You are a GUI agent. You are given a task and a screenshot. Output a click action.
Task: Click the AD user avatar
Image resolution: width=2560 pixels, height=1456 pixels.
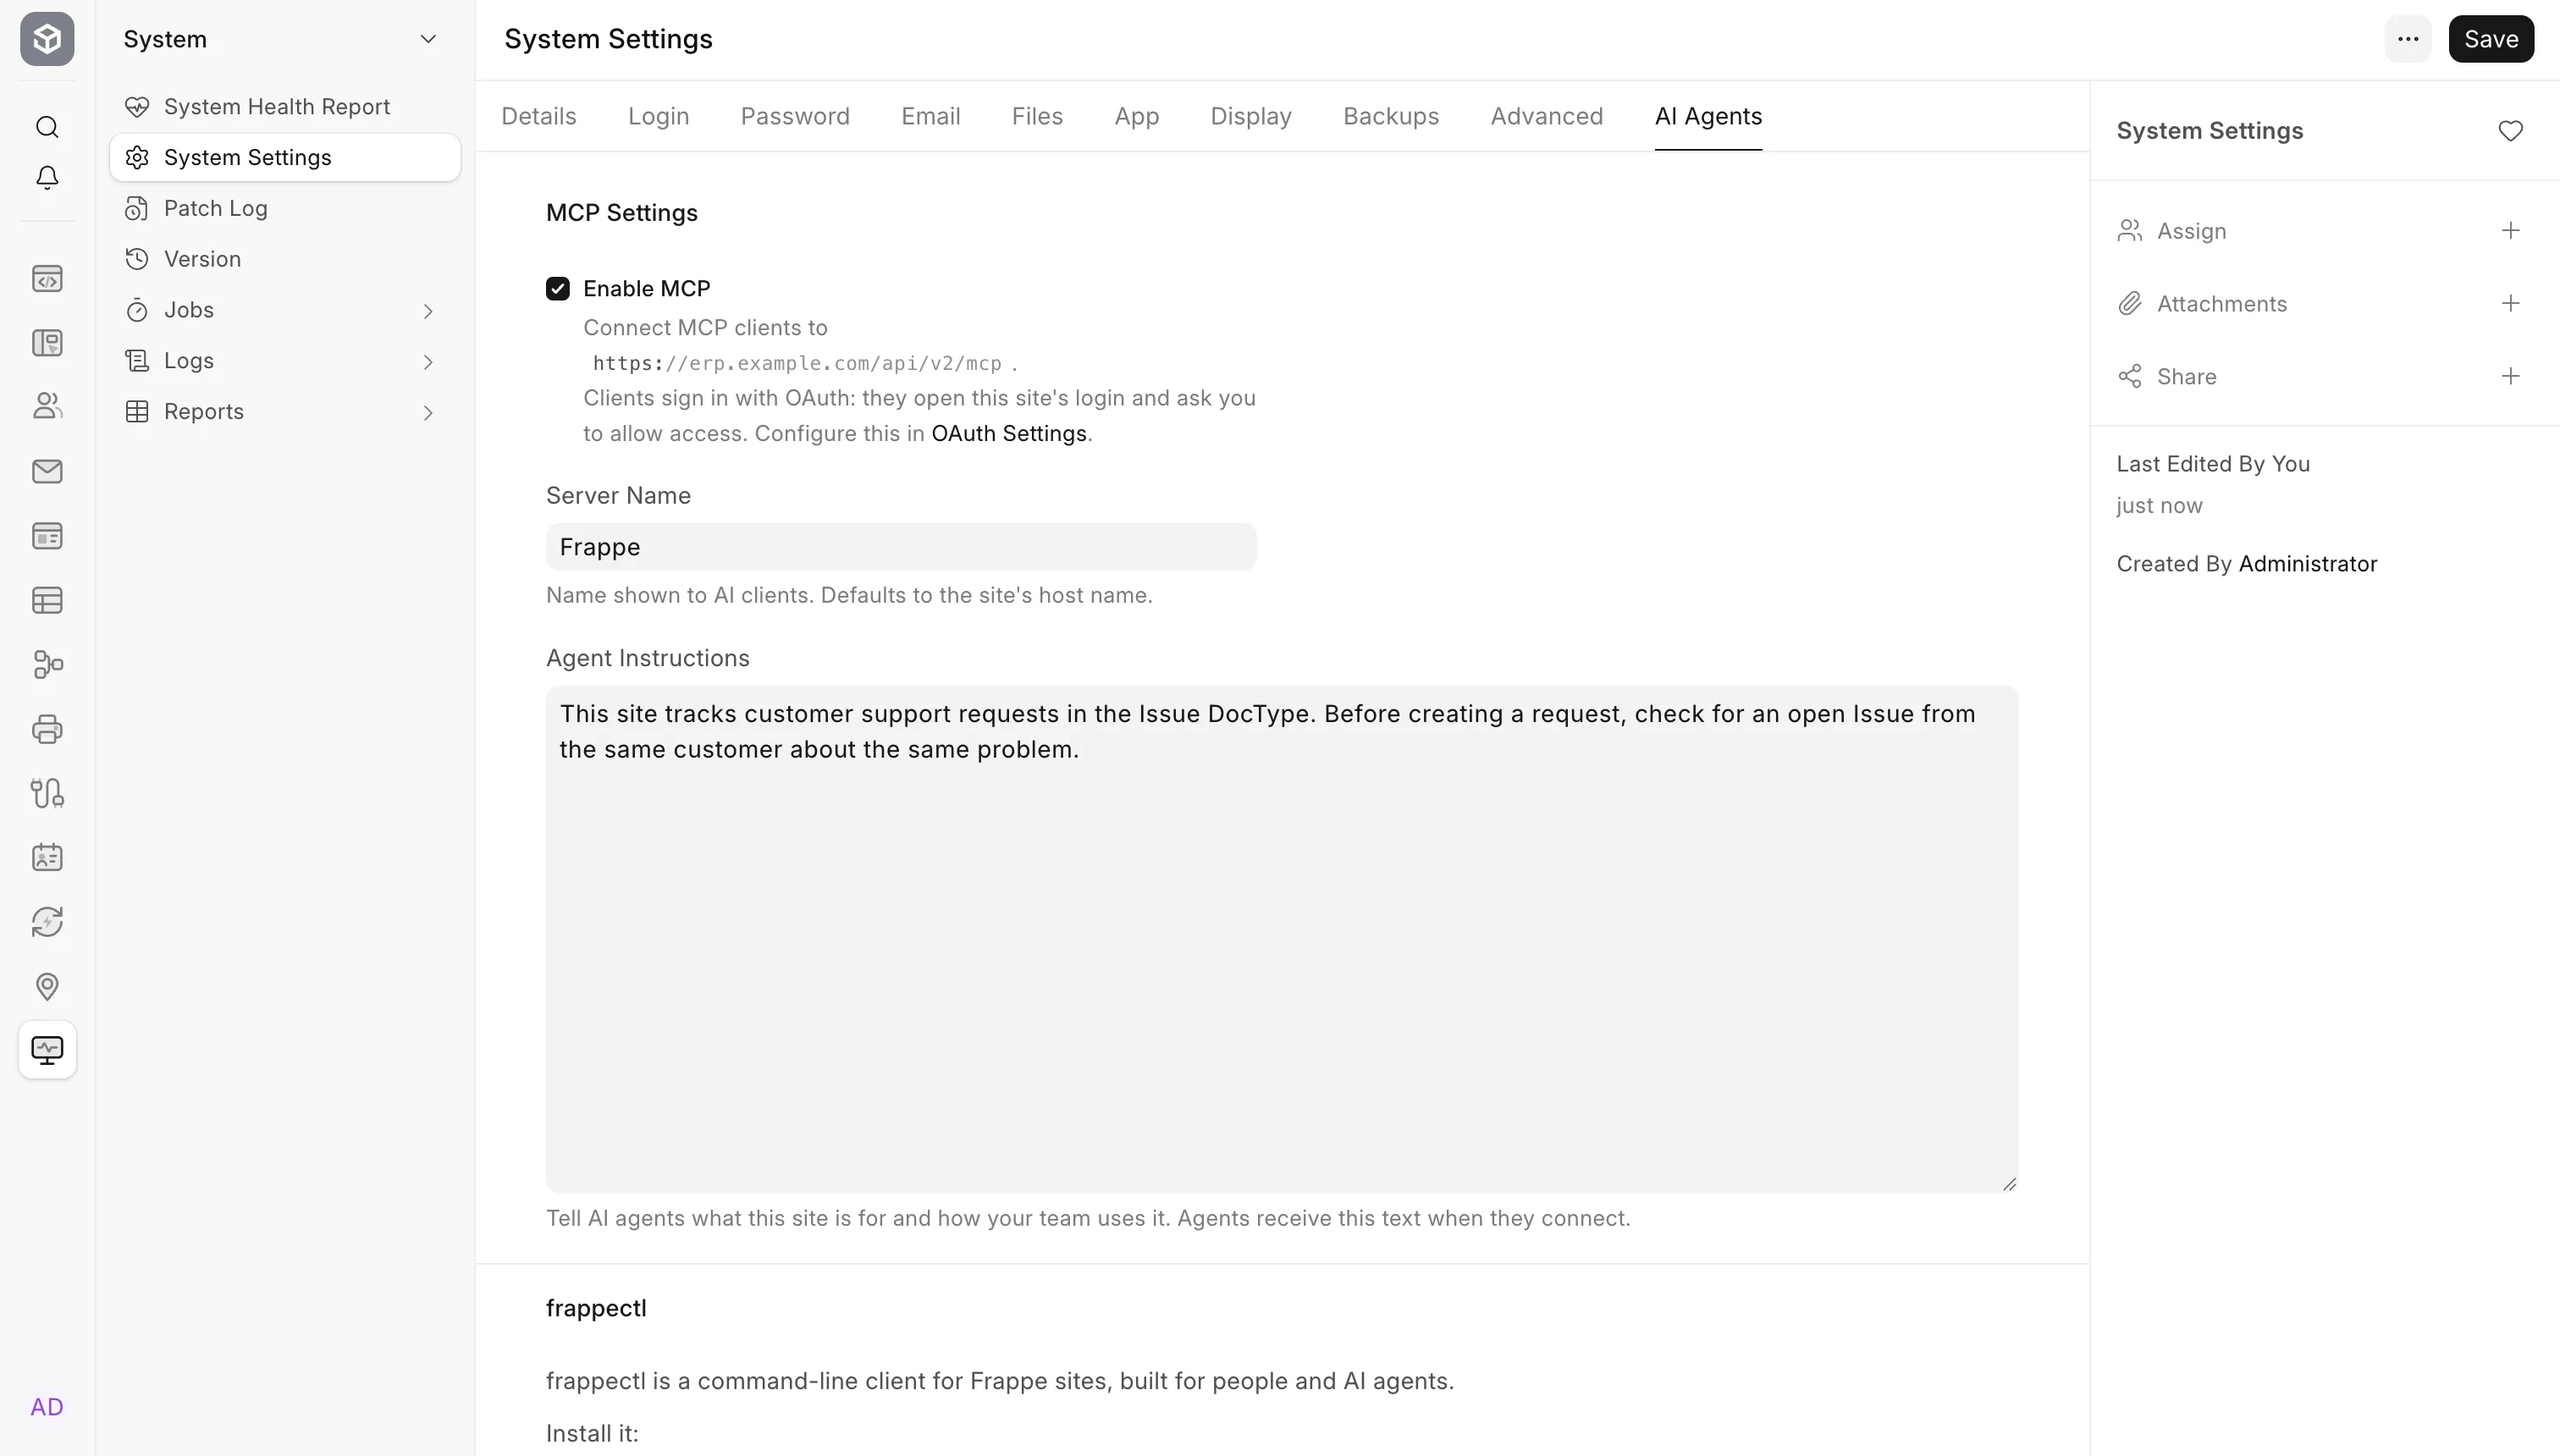[47, 1407]
